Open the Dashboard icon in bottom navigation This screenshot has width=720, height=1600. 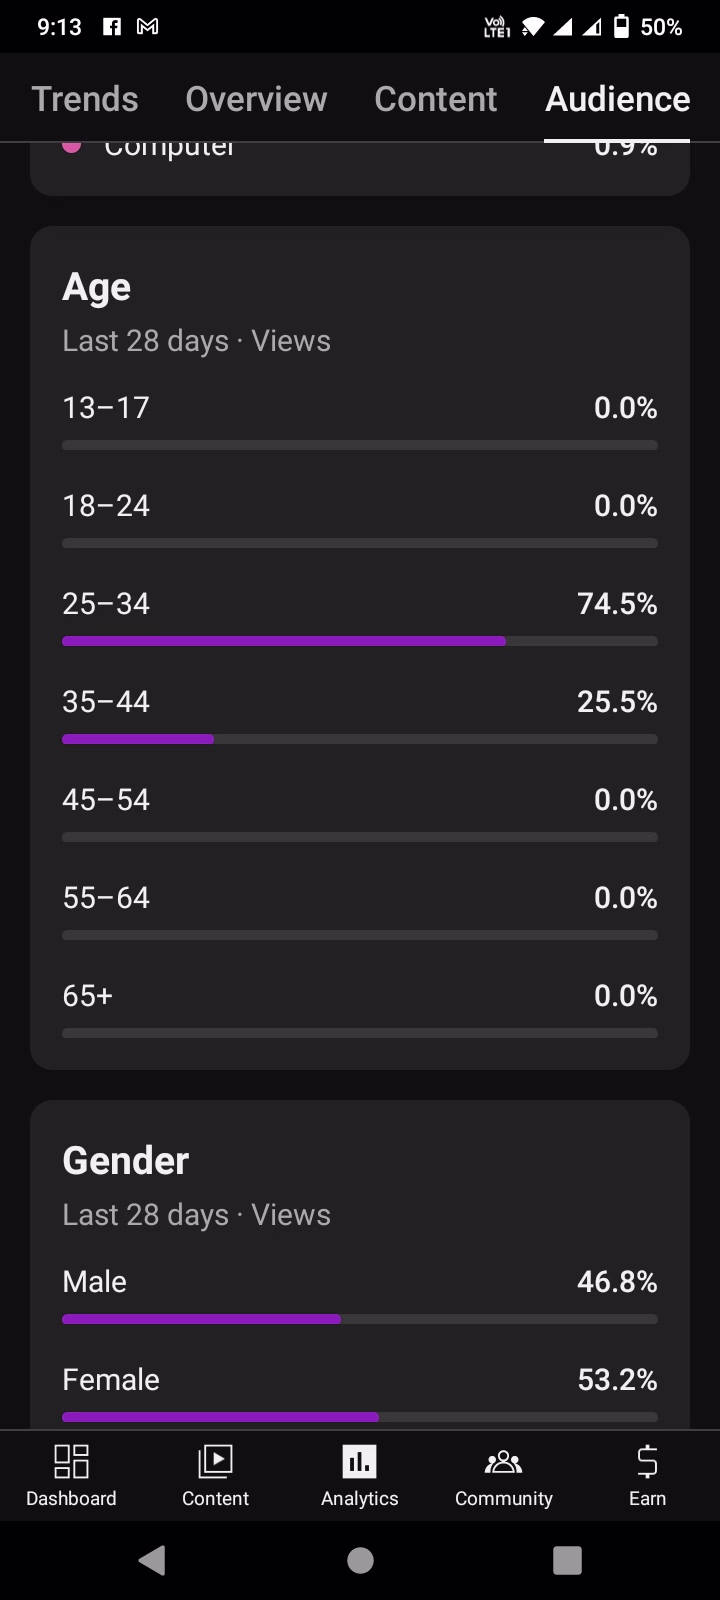click(x=71, y=1462)
